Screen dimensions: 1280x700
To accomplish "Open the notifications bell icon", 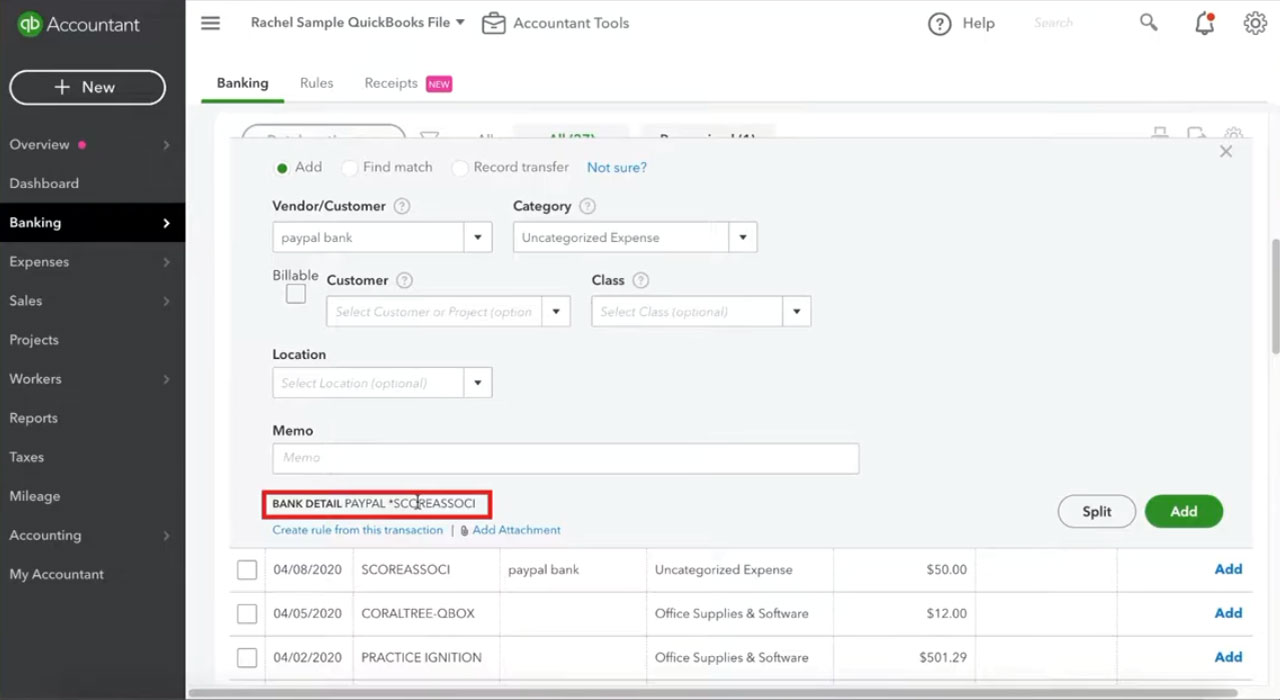I will (x=1204, y=24).
